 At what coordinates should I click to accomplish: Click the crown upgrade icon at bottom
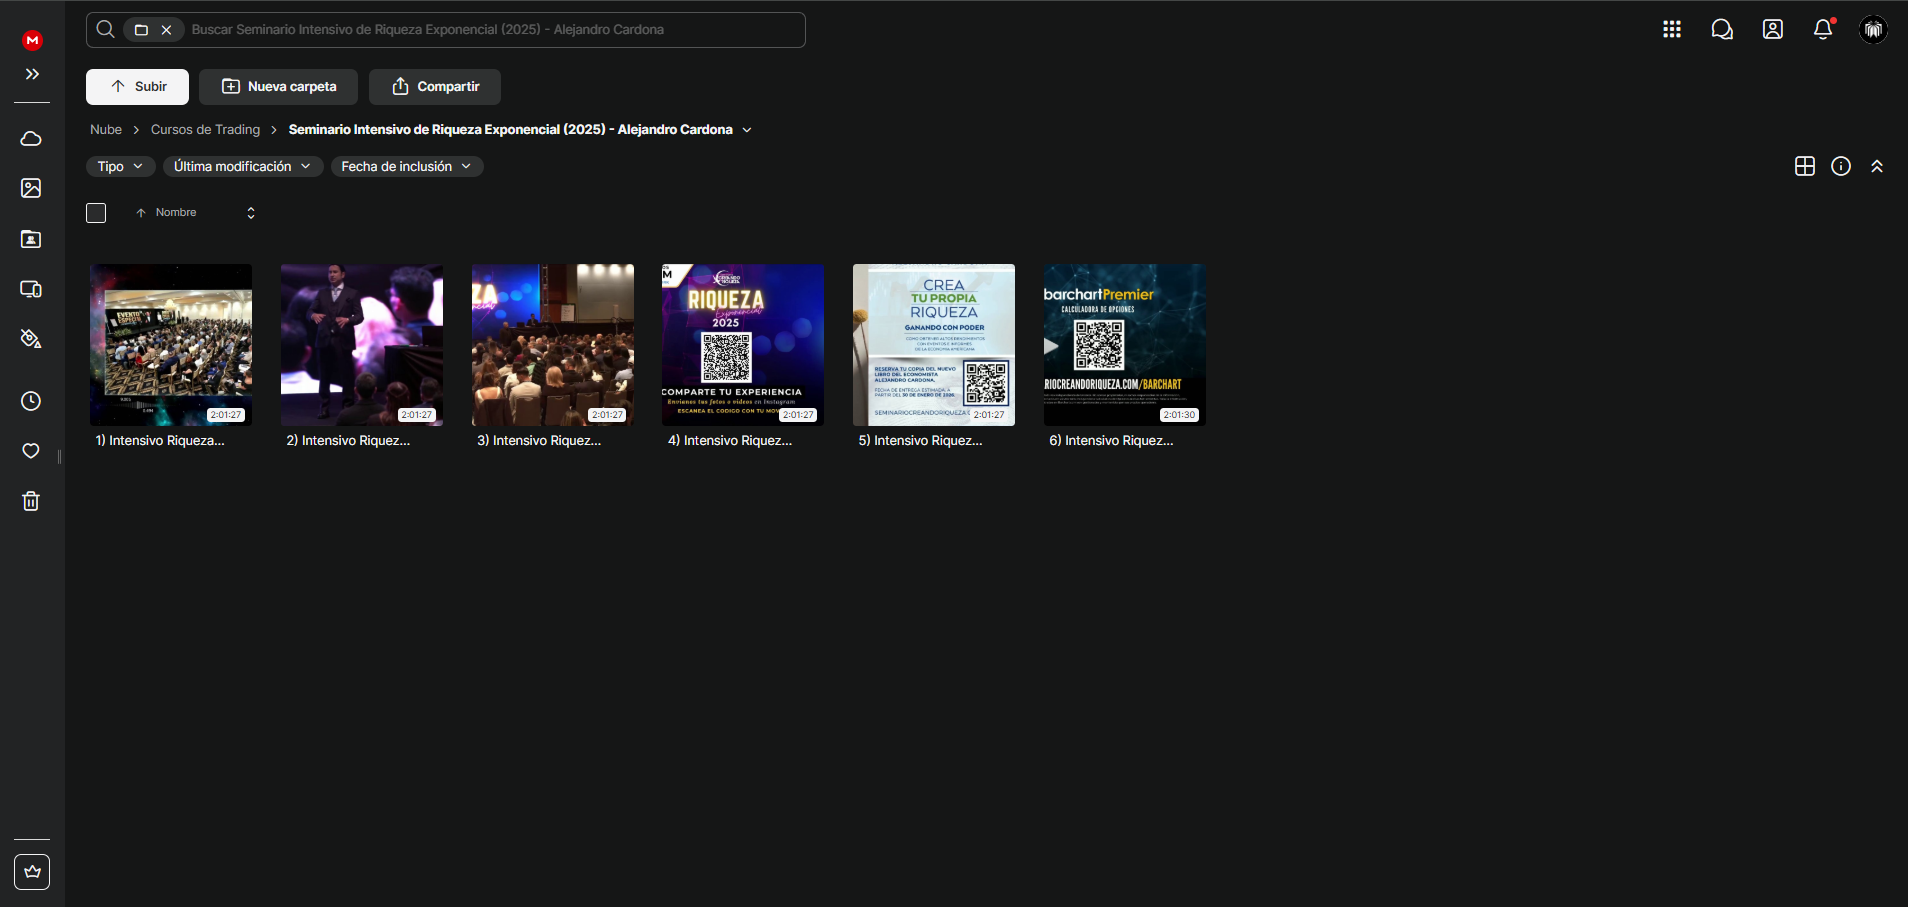point(32,872)
